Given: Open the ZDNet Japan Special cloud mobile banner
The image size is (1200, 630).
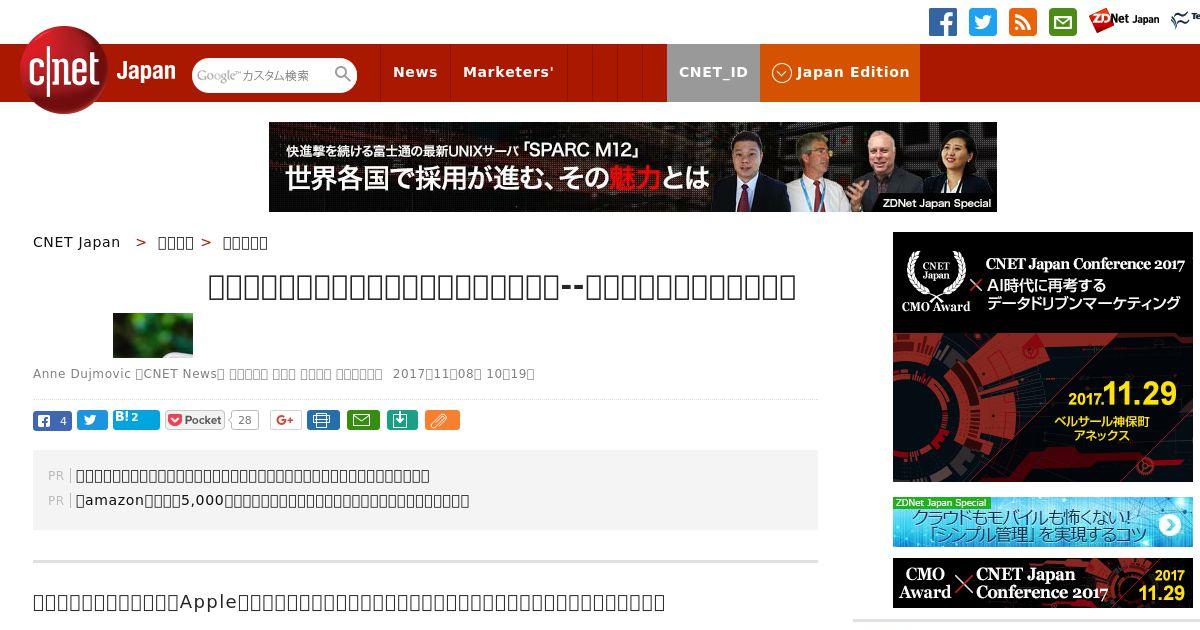Looking at the screenshot, I should [x=1043, y=522].
